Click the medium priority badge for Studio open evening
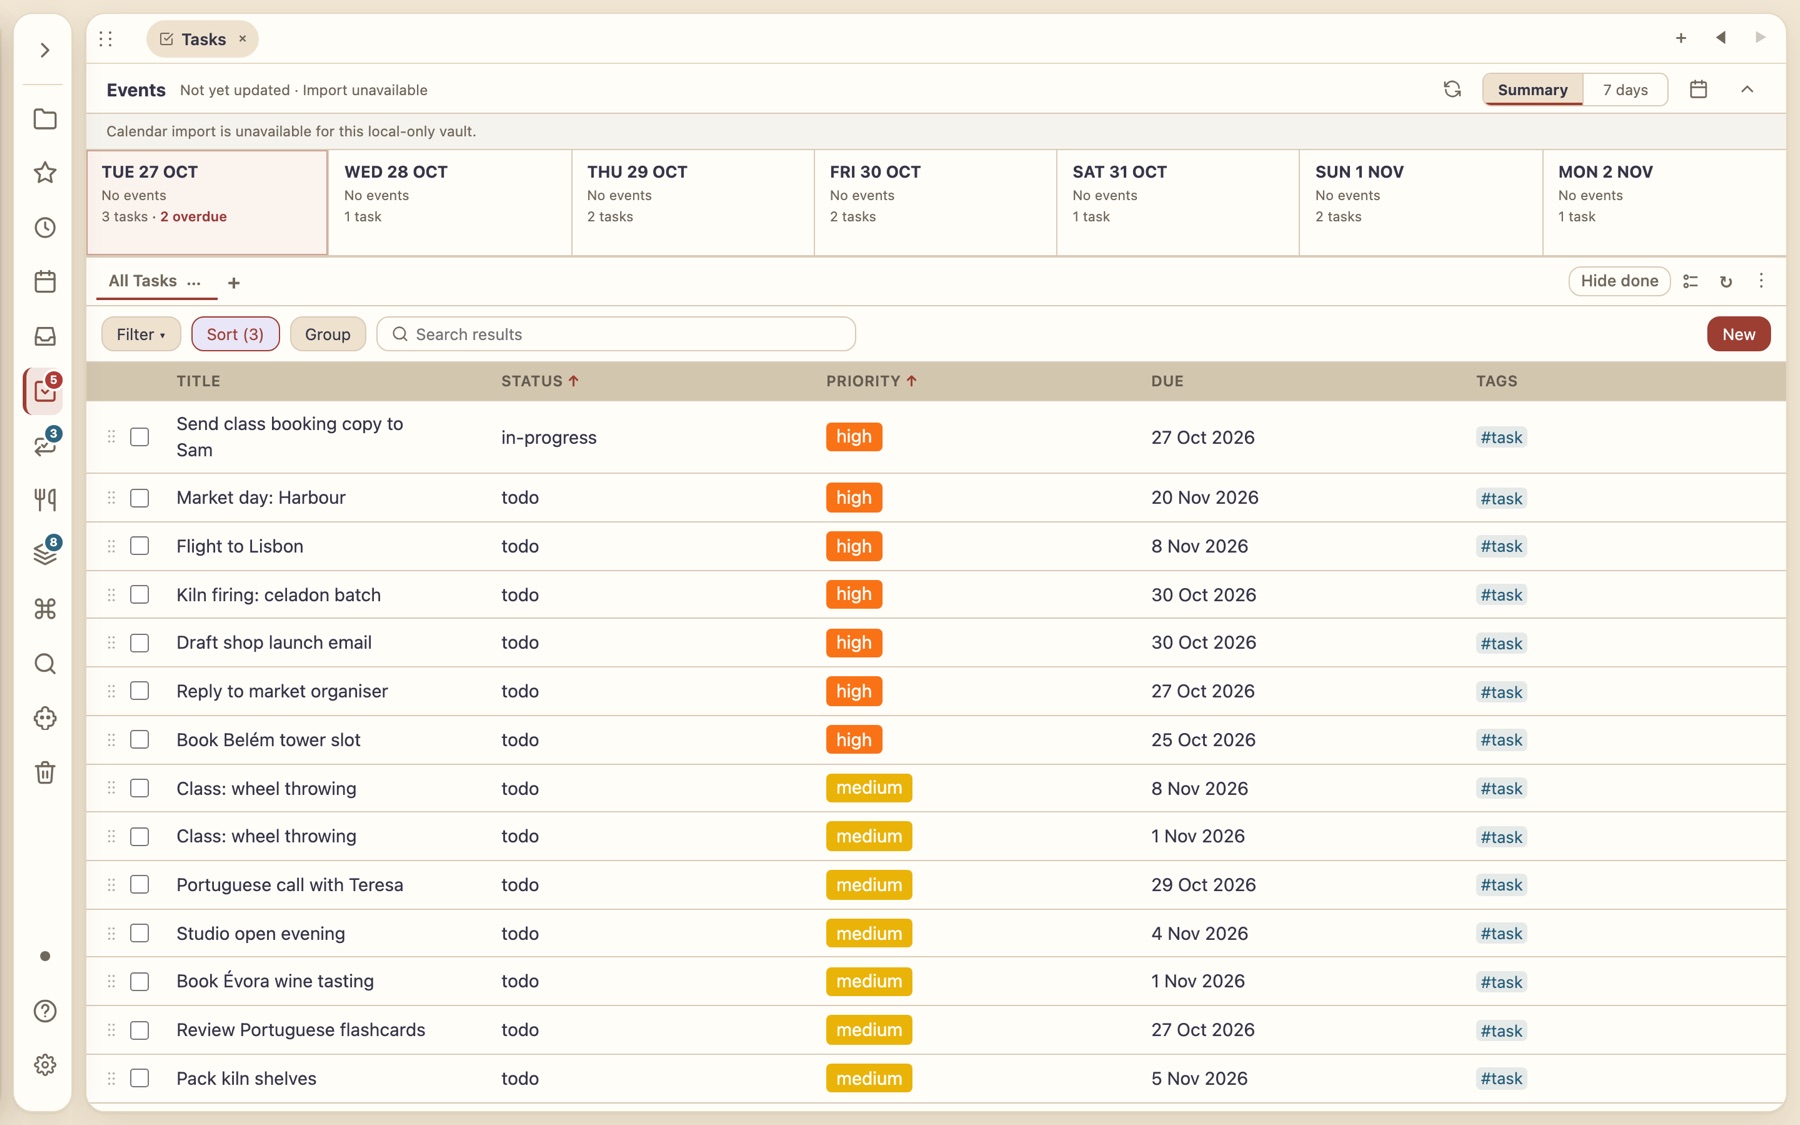Viewport: 1800px width, 1125px height. 869,934
